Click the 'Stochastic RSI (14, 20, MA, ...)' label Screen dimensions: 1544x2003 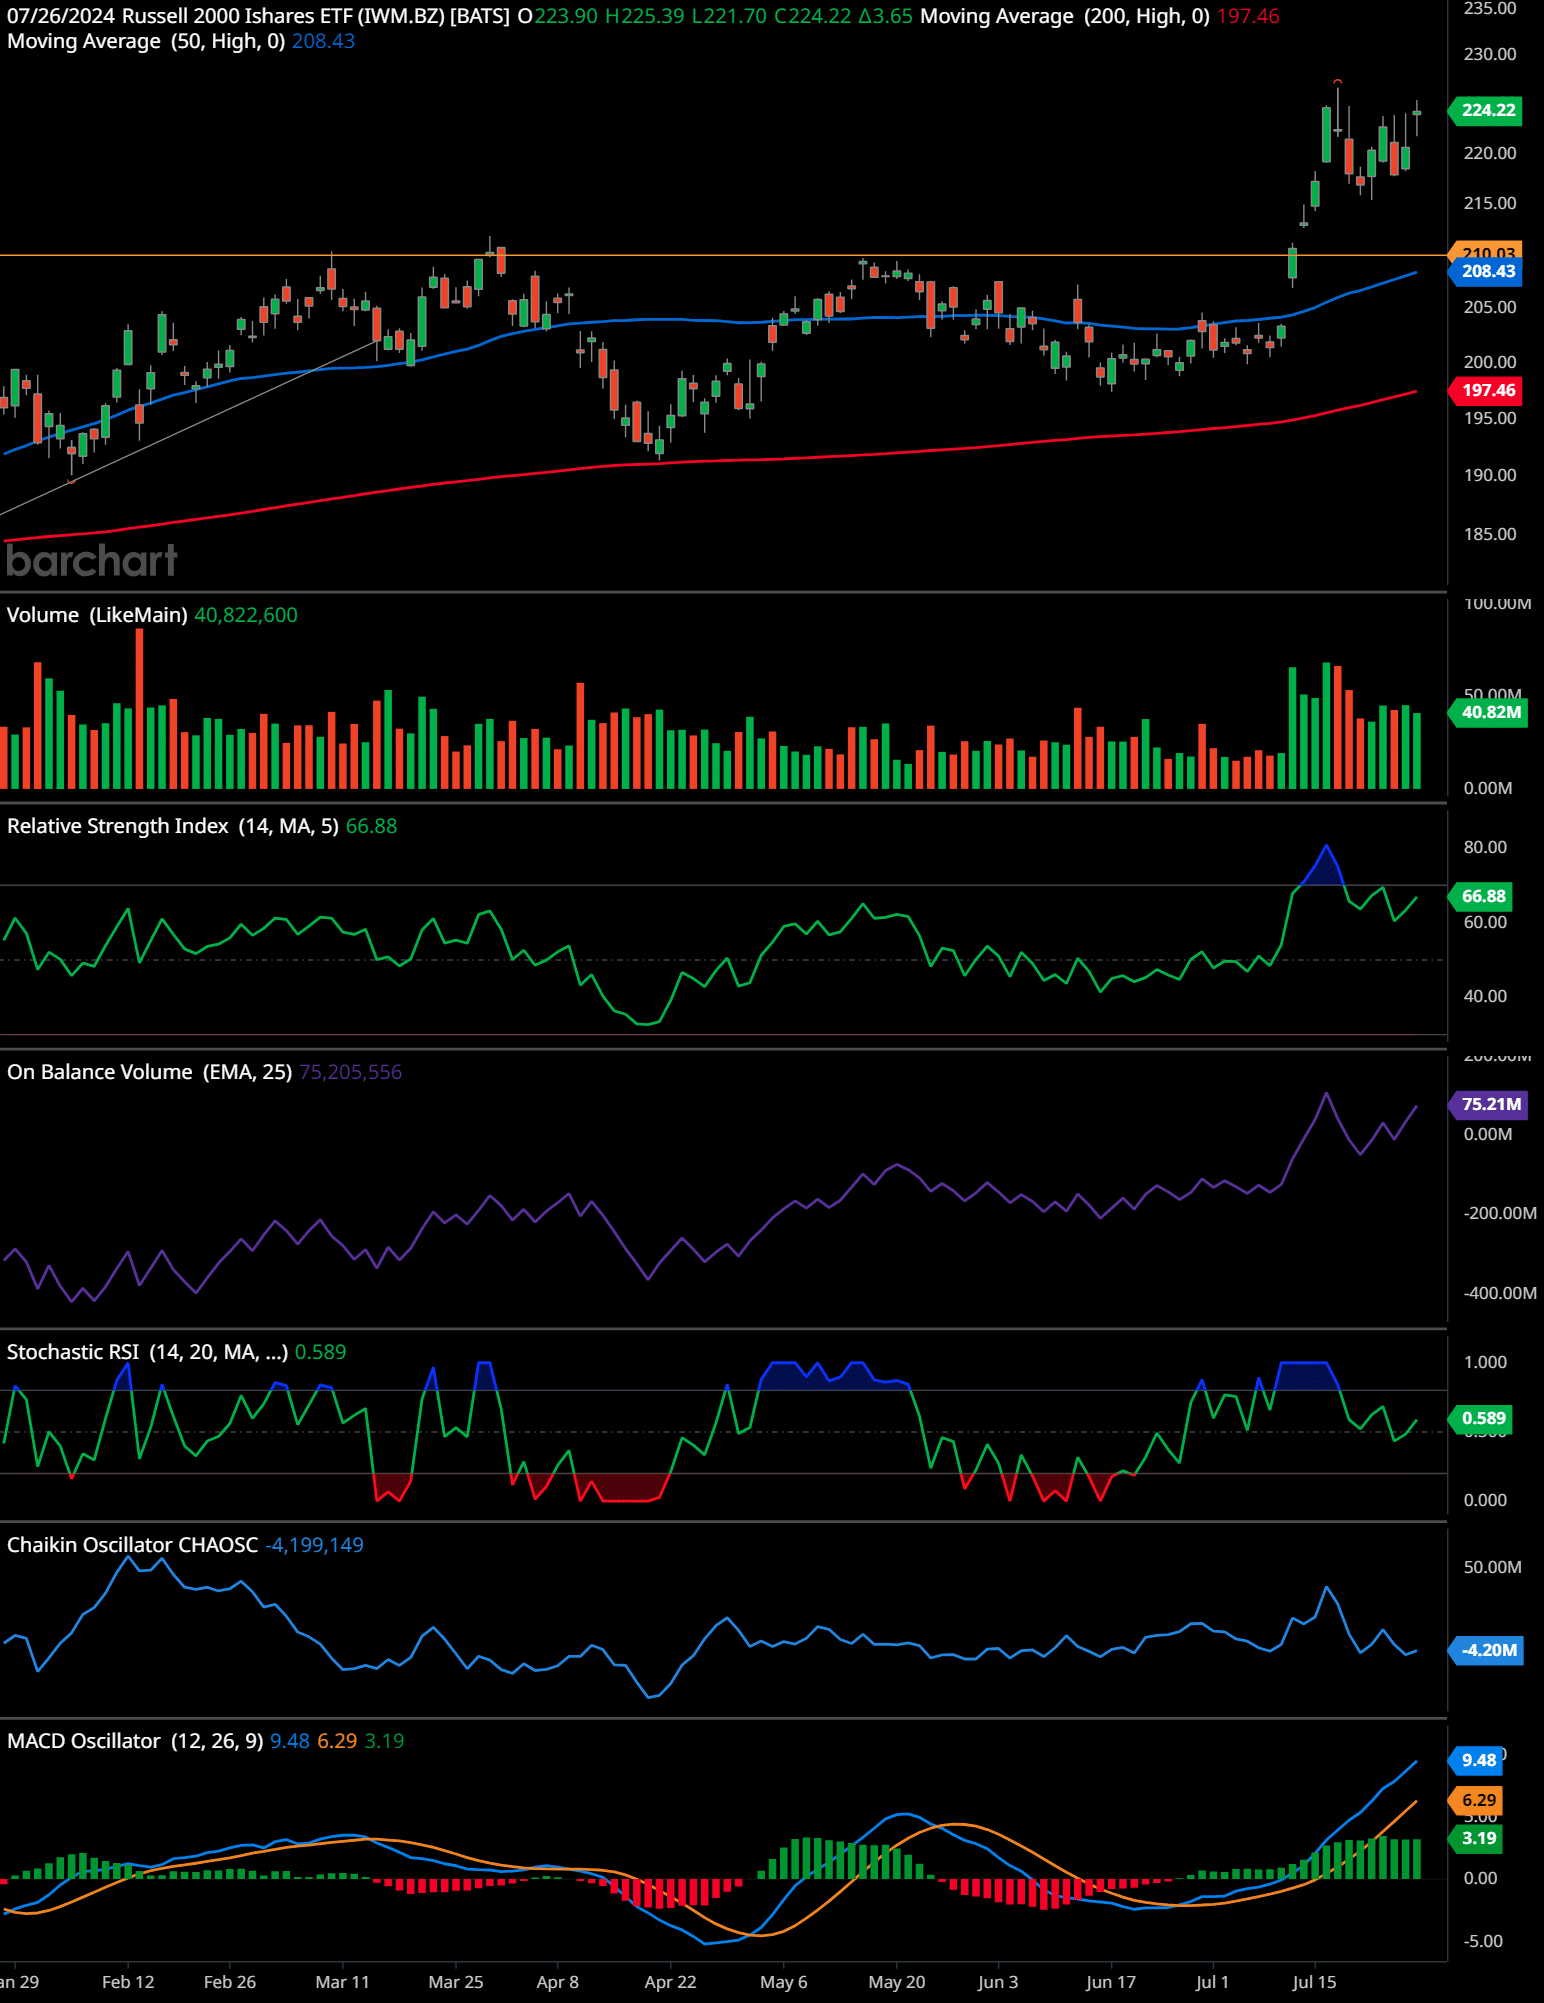coord(147,1352)
